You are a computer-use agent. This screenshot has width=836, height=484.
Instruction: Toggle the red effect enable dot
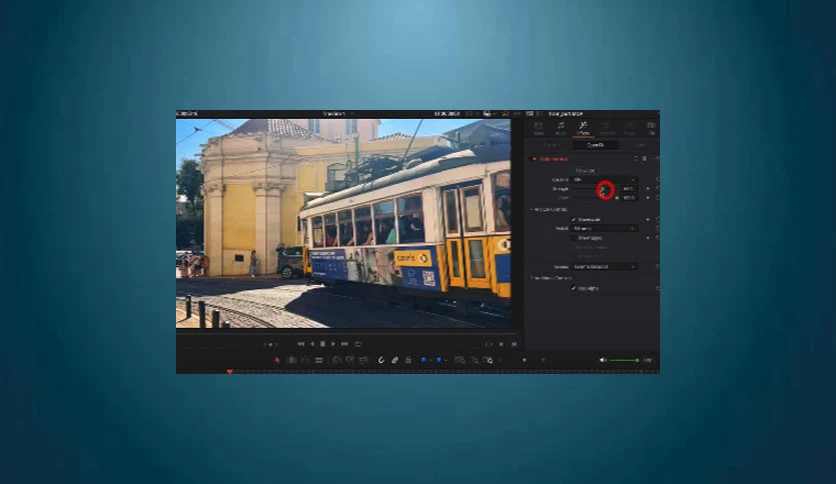[x=534, y=159]
